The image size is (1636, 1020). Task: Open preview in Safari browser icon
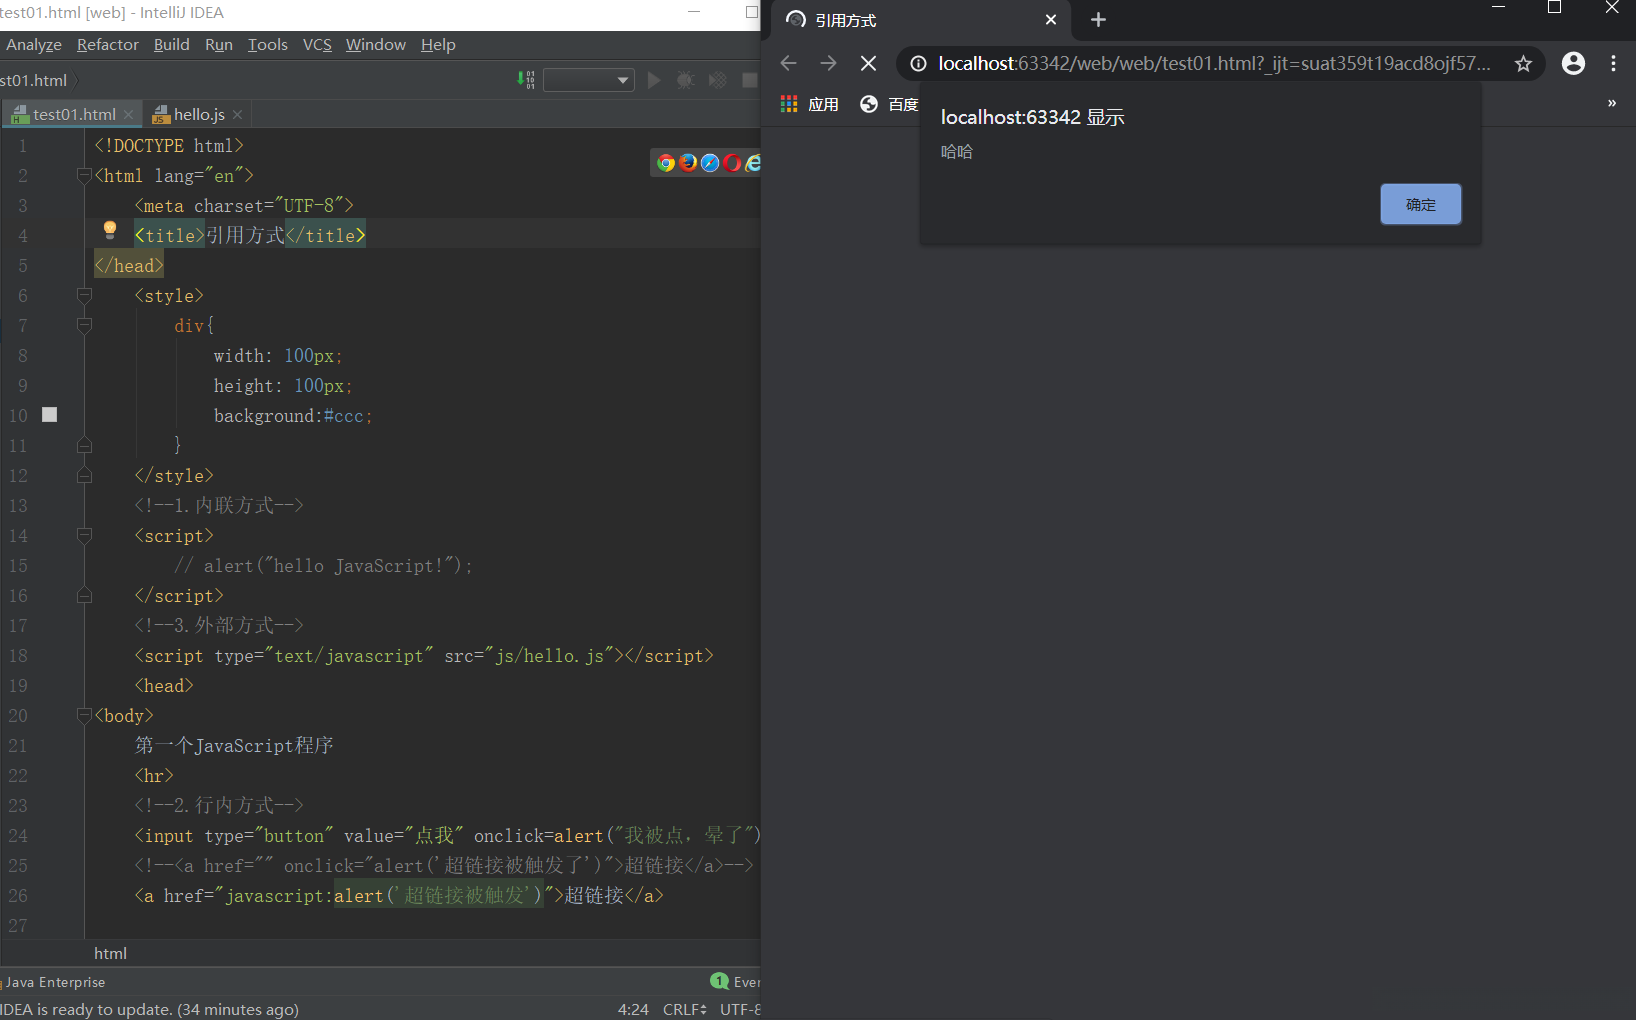[x=710, y=163]
